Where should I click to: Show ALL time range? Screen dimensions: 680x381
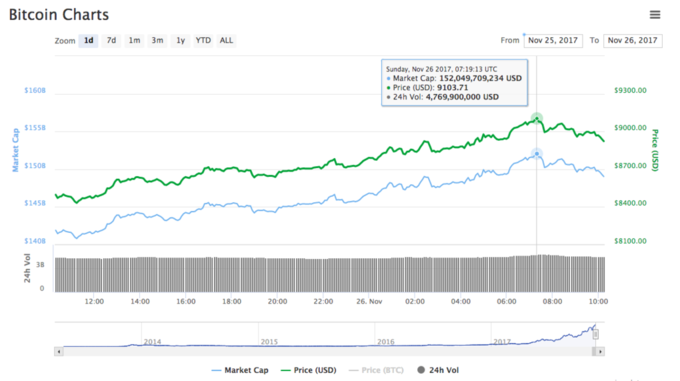coord(226,40)
